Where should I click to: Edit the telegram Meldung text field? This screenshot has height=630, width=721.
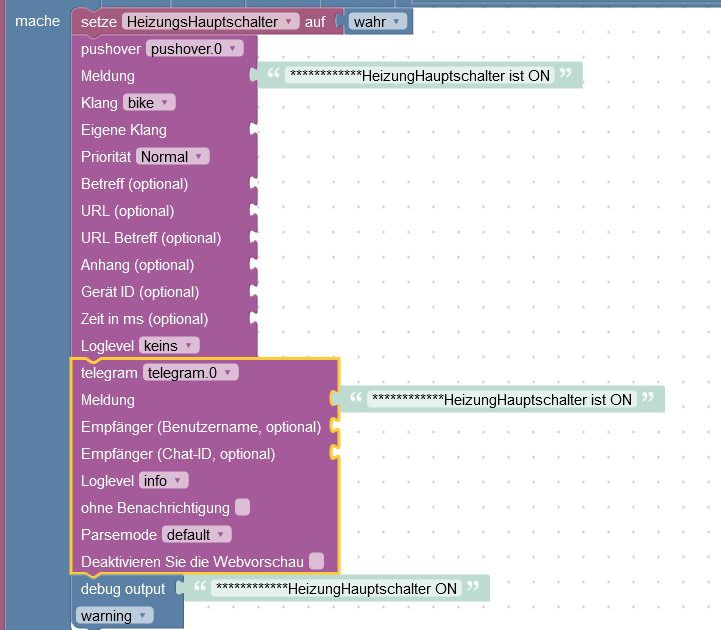click(x=502, y=400)
